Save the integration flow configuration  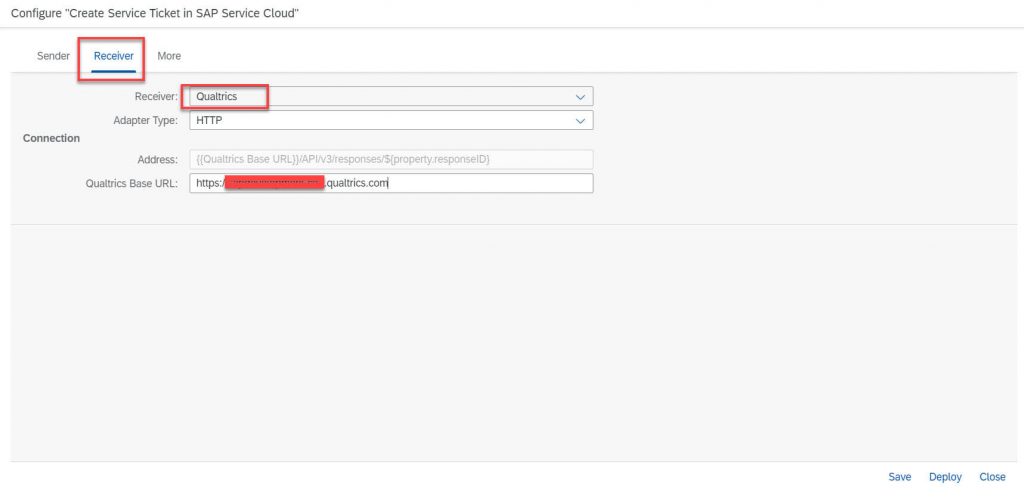pyautogui.click(x=899, y=477)
